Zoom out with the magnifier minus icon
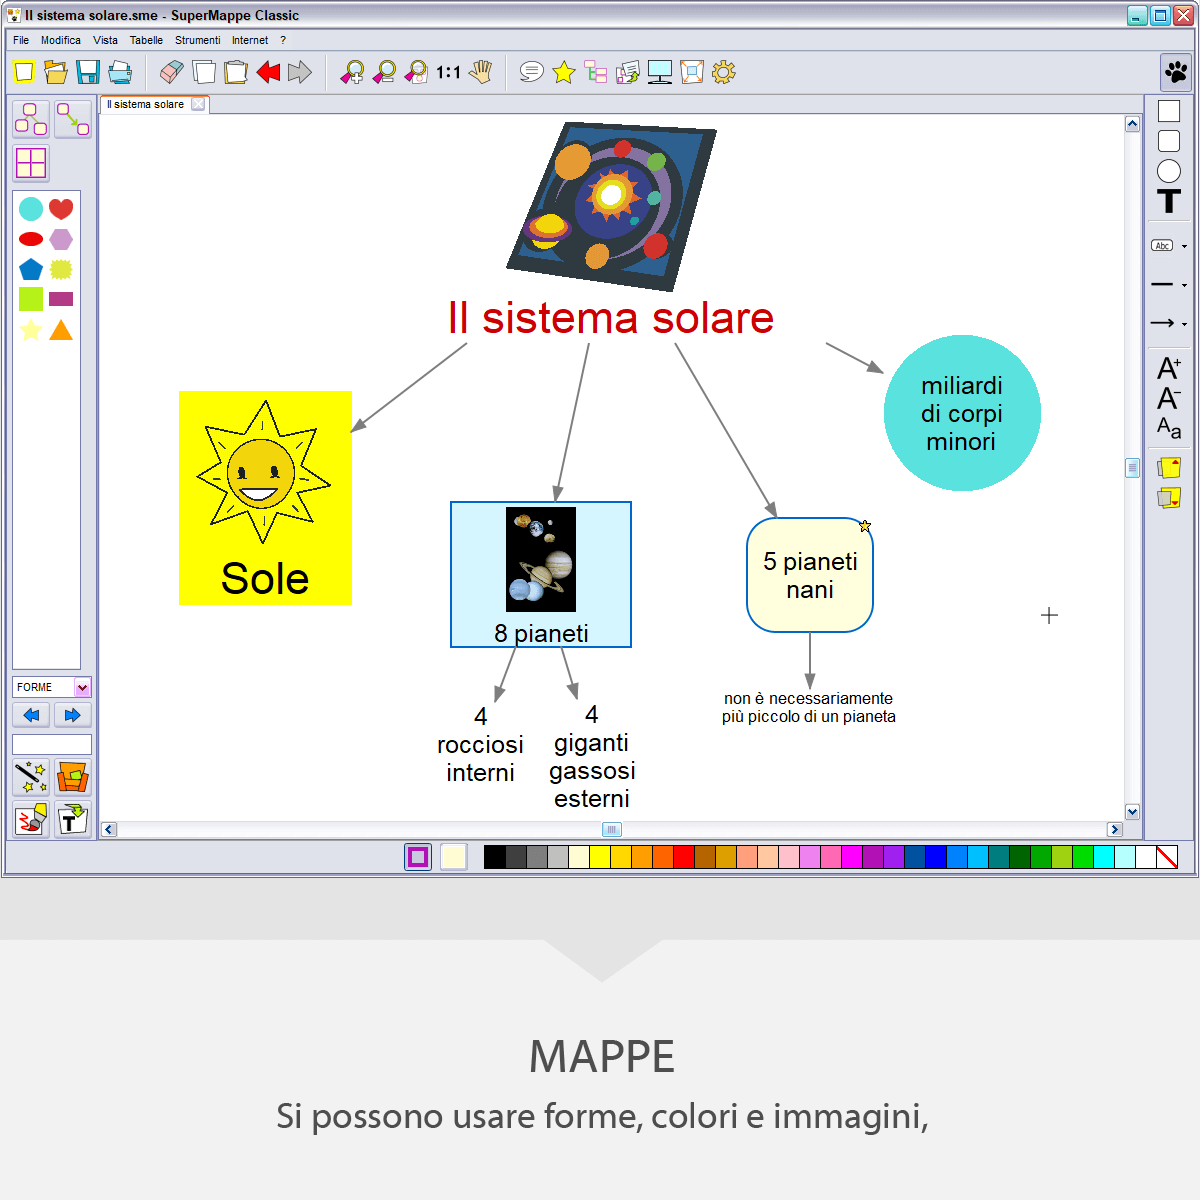The width and height of the screenshot is (1200, 1200). point(384,72)
